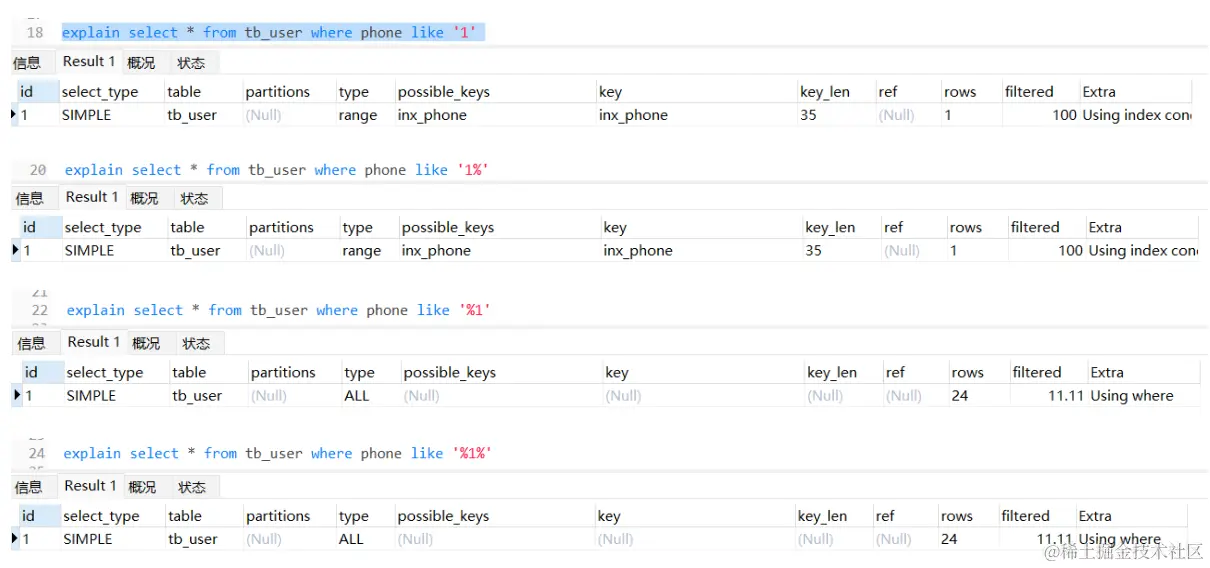1210x568 pixels.
Task: Select tb_user cell in line 18 result
Action: (x=192, y=115)
